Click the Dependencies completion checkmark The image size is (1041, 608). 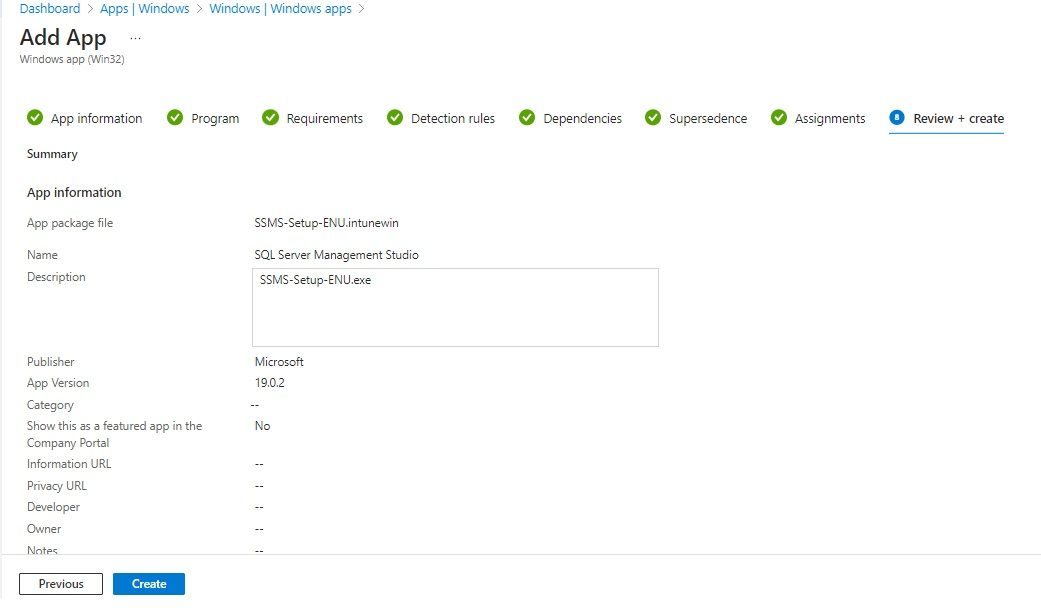pyautogui.click(x=527, y=118)
